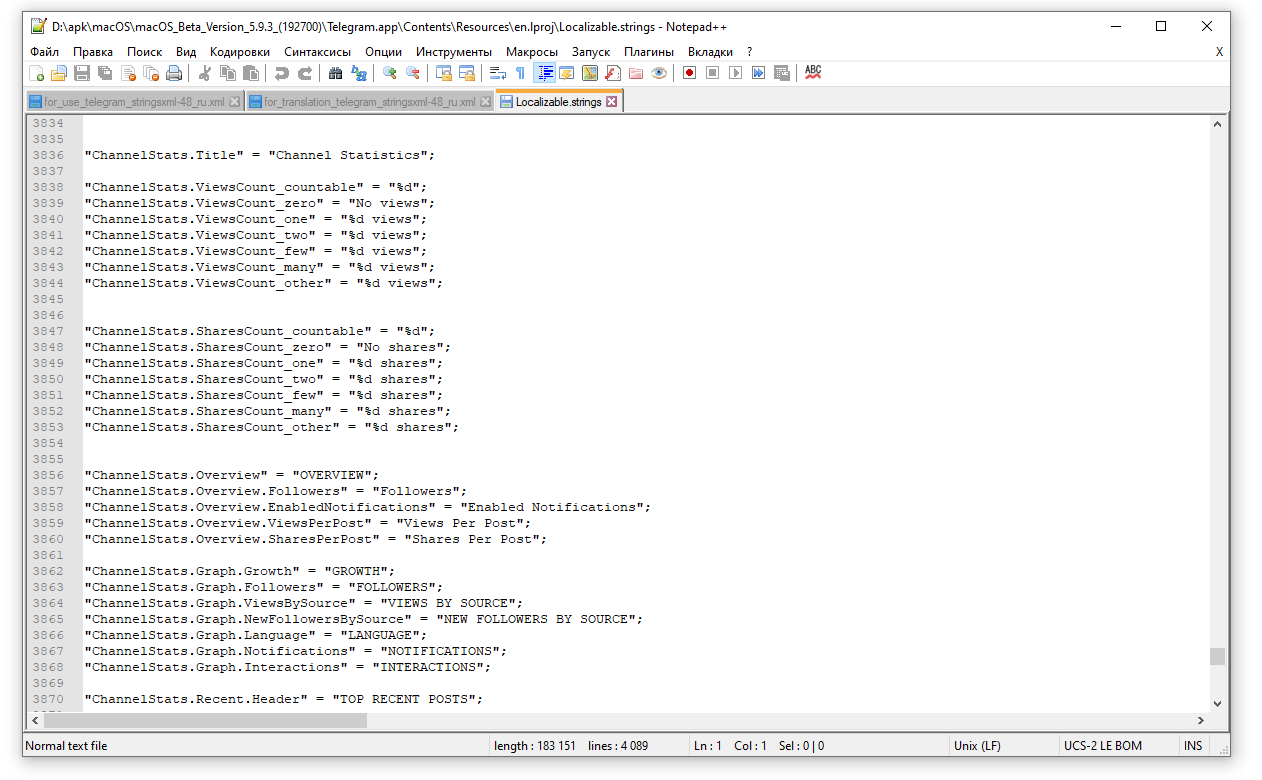Image resolution: width=1262 pixels, height=780 pixels.
Task: Open the Инструменты menu
Action: [454, 52]
